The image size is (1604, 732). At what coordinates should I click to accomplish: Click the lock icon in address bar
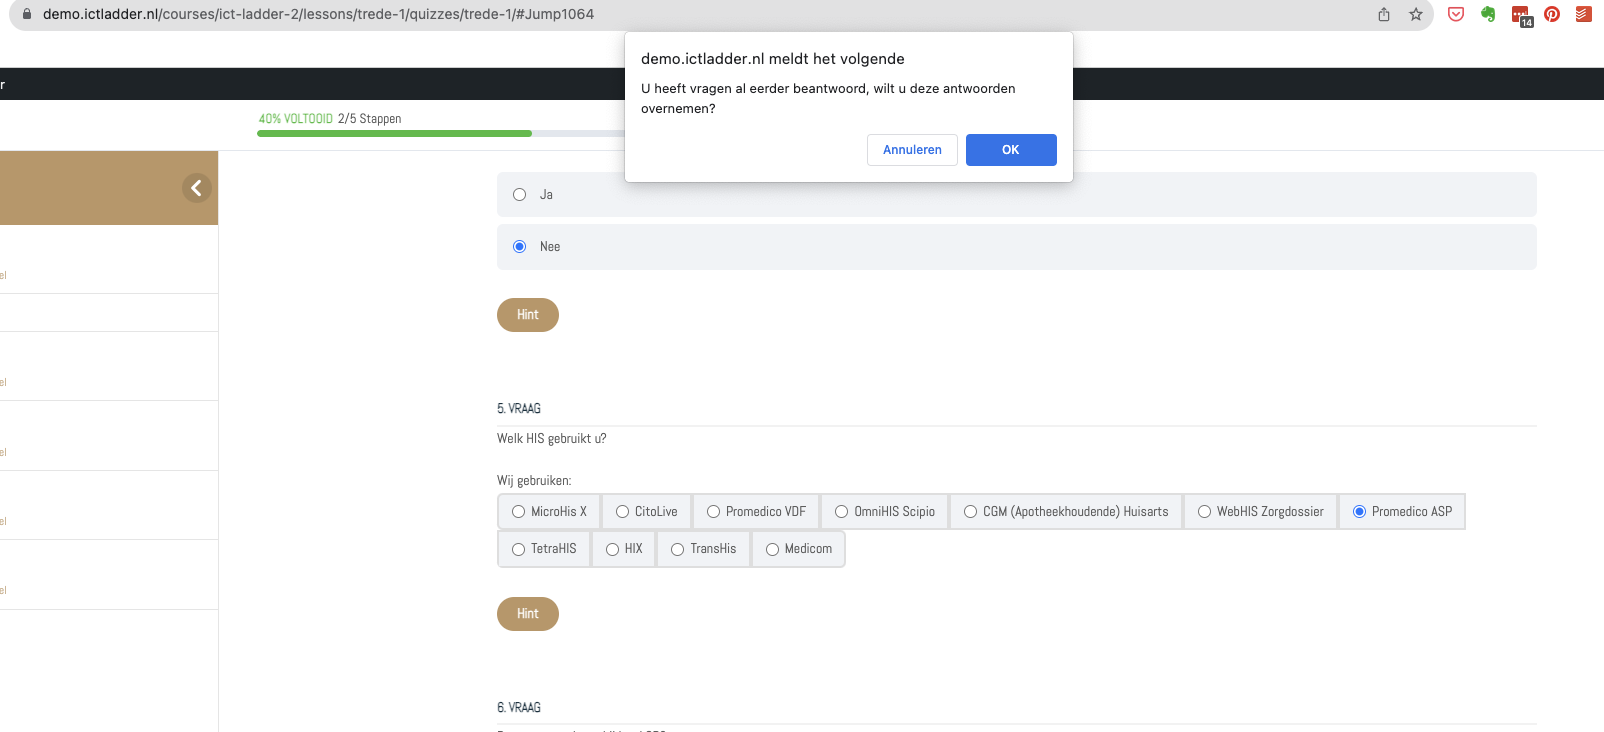coord(27,14)
